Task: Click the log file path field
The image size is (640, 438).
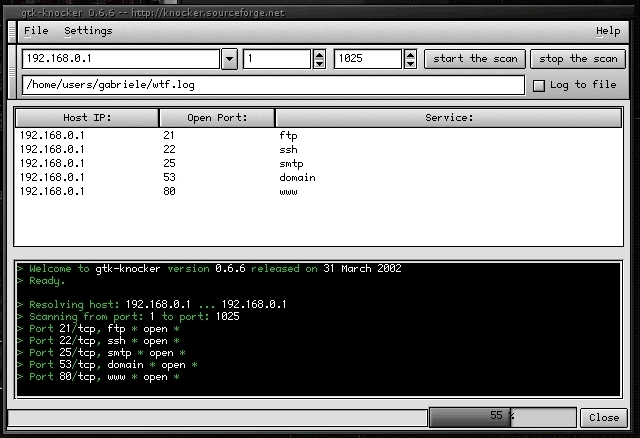Action: [270, 85]
